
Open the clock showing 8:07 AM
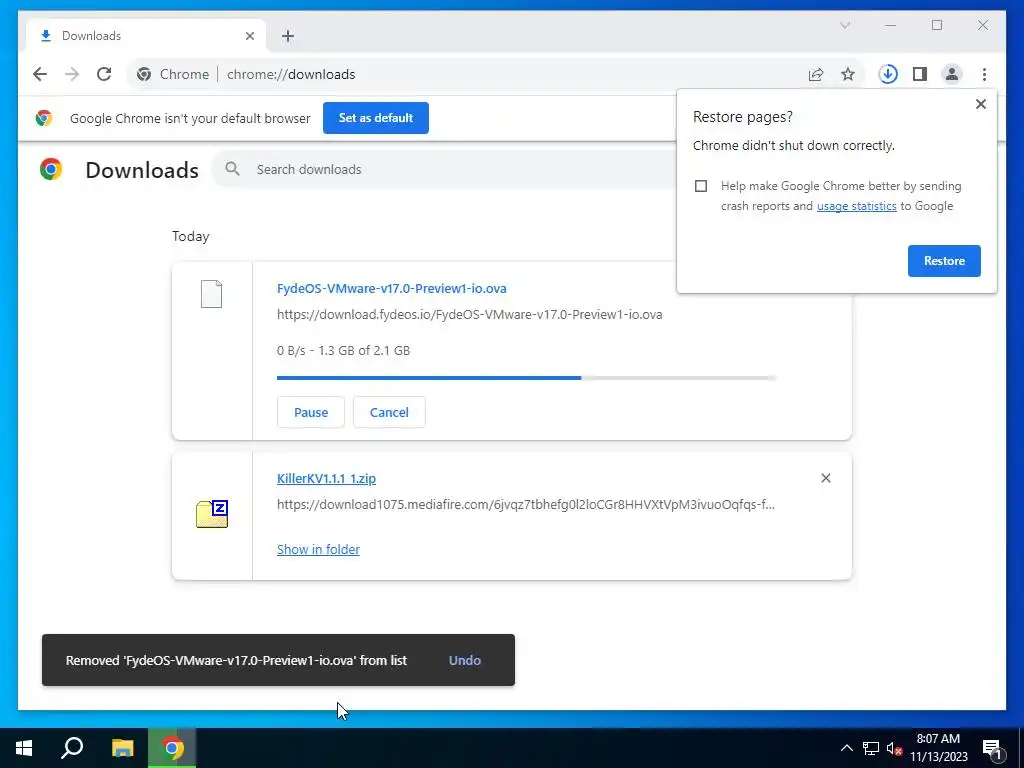938,748
